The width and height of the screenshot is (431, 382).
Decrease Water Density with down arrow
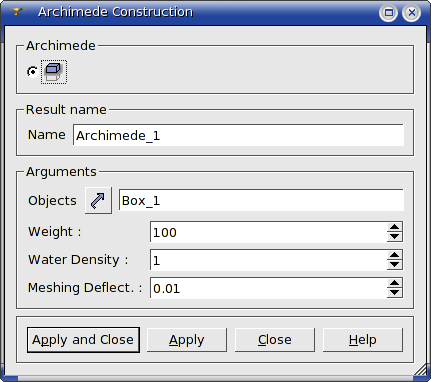click(x=395, y=265)
